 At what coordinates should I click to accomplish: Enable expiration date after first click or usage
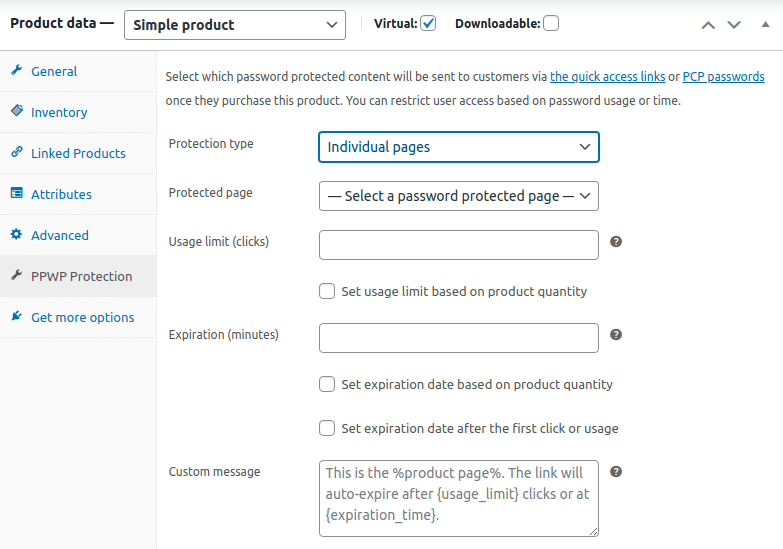tap(327, 428)
